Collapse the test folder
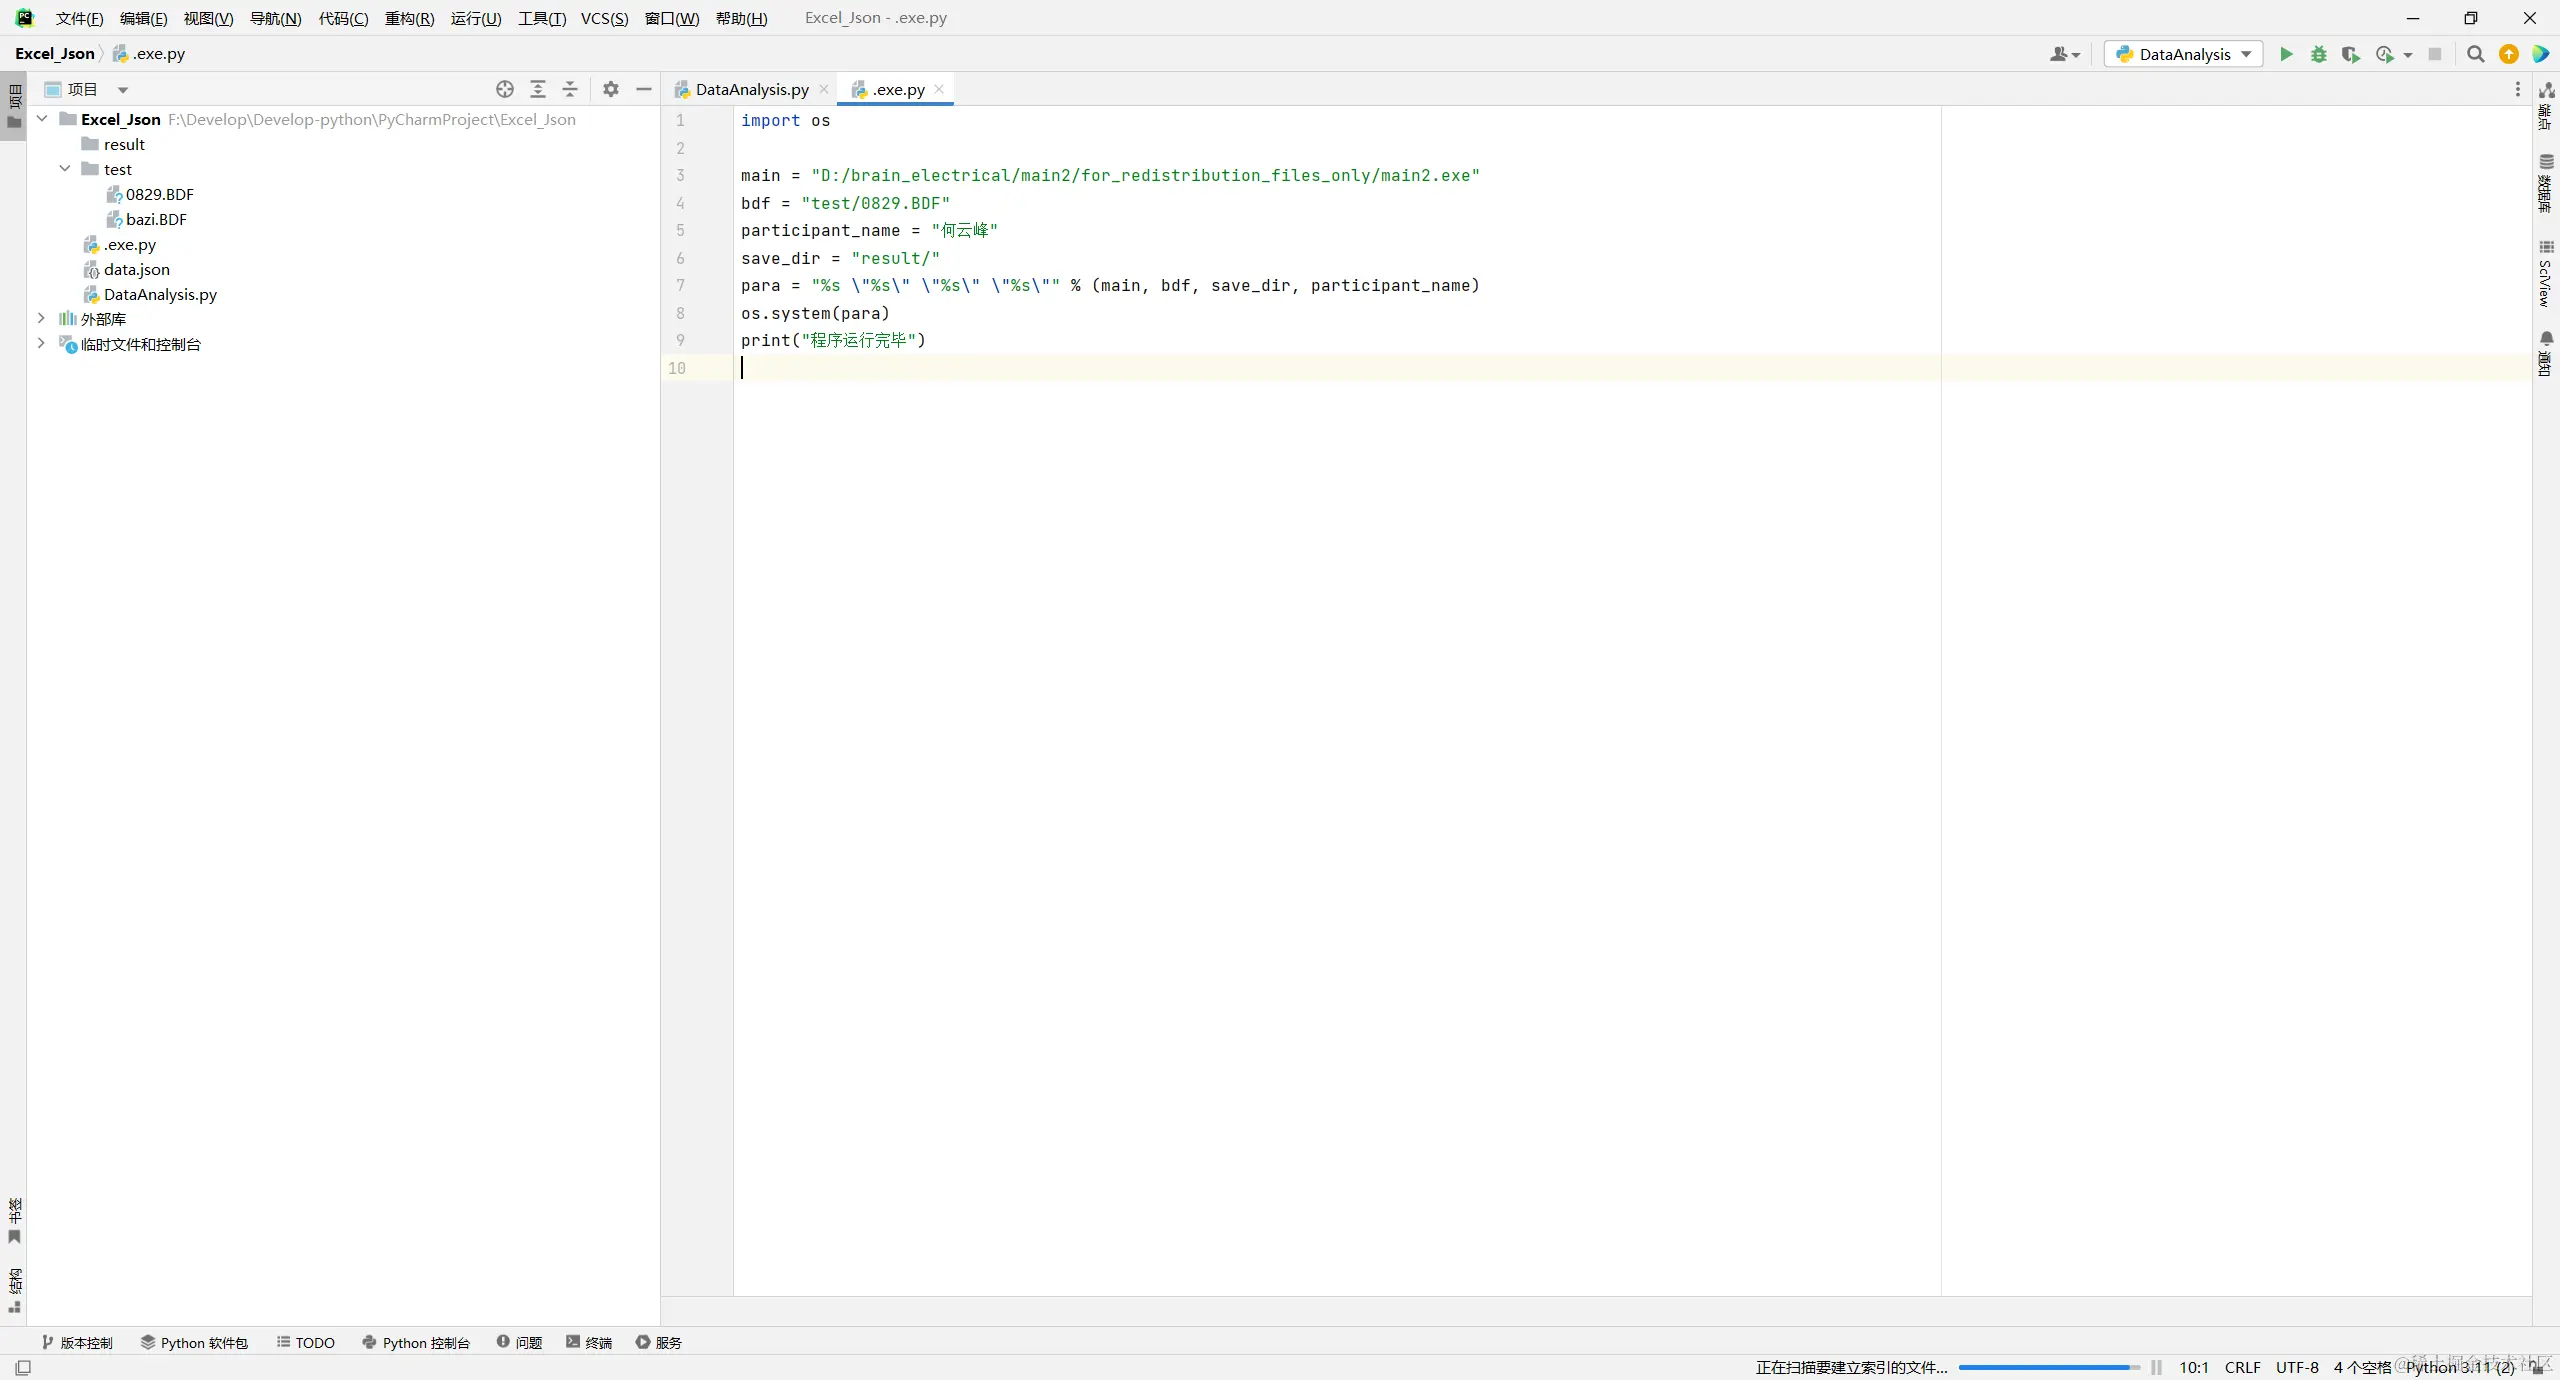Image resolution: width=2560 pixels, height=1380 pixels. (65, 169)
